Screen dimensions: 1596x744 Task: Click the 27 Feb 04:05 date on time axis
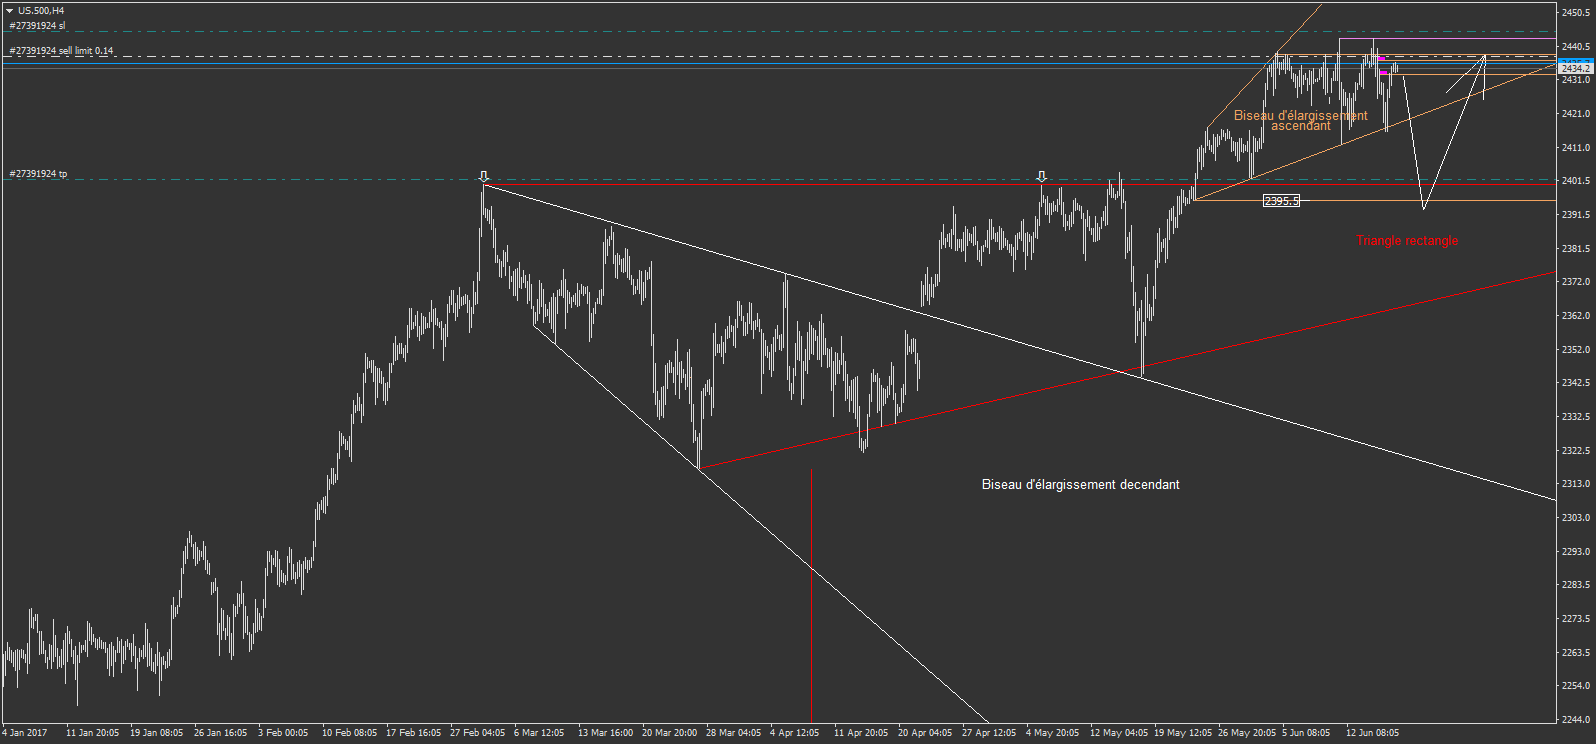coord(477,733)
